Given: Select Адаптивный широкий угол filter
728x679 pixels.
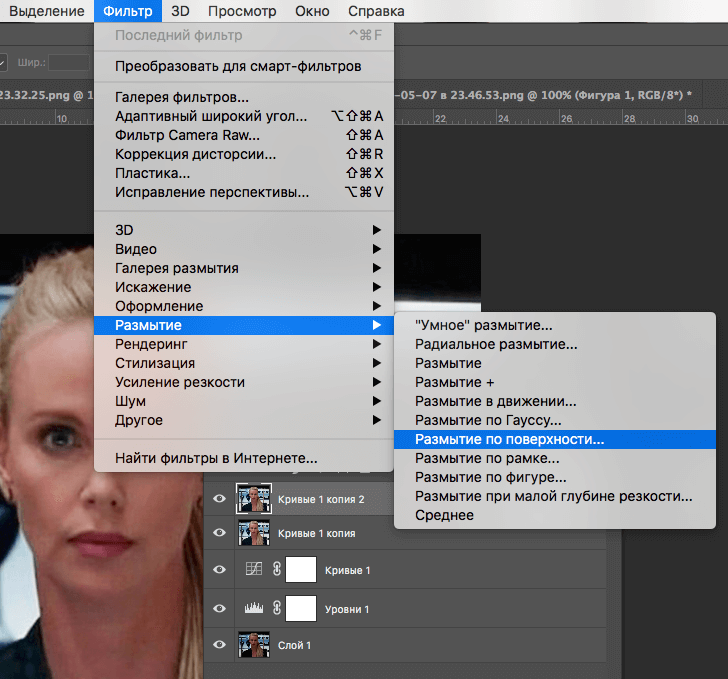Looking at the screenshot, I should pos(244,116).
